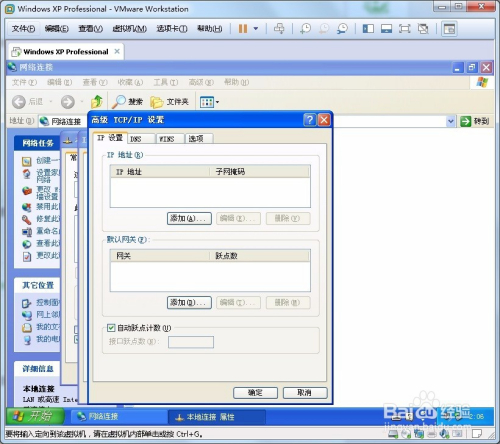Open VMware 选项卡(T) menu

click(x=172, y=29)
